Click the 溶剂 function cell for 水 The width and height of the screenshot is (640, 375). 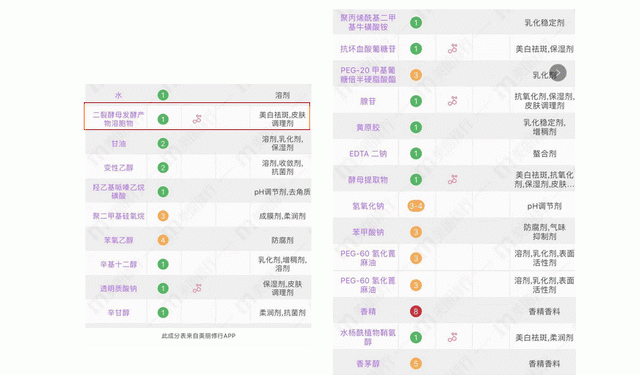[x=282, y=95]
